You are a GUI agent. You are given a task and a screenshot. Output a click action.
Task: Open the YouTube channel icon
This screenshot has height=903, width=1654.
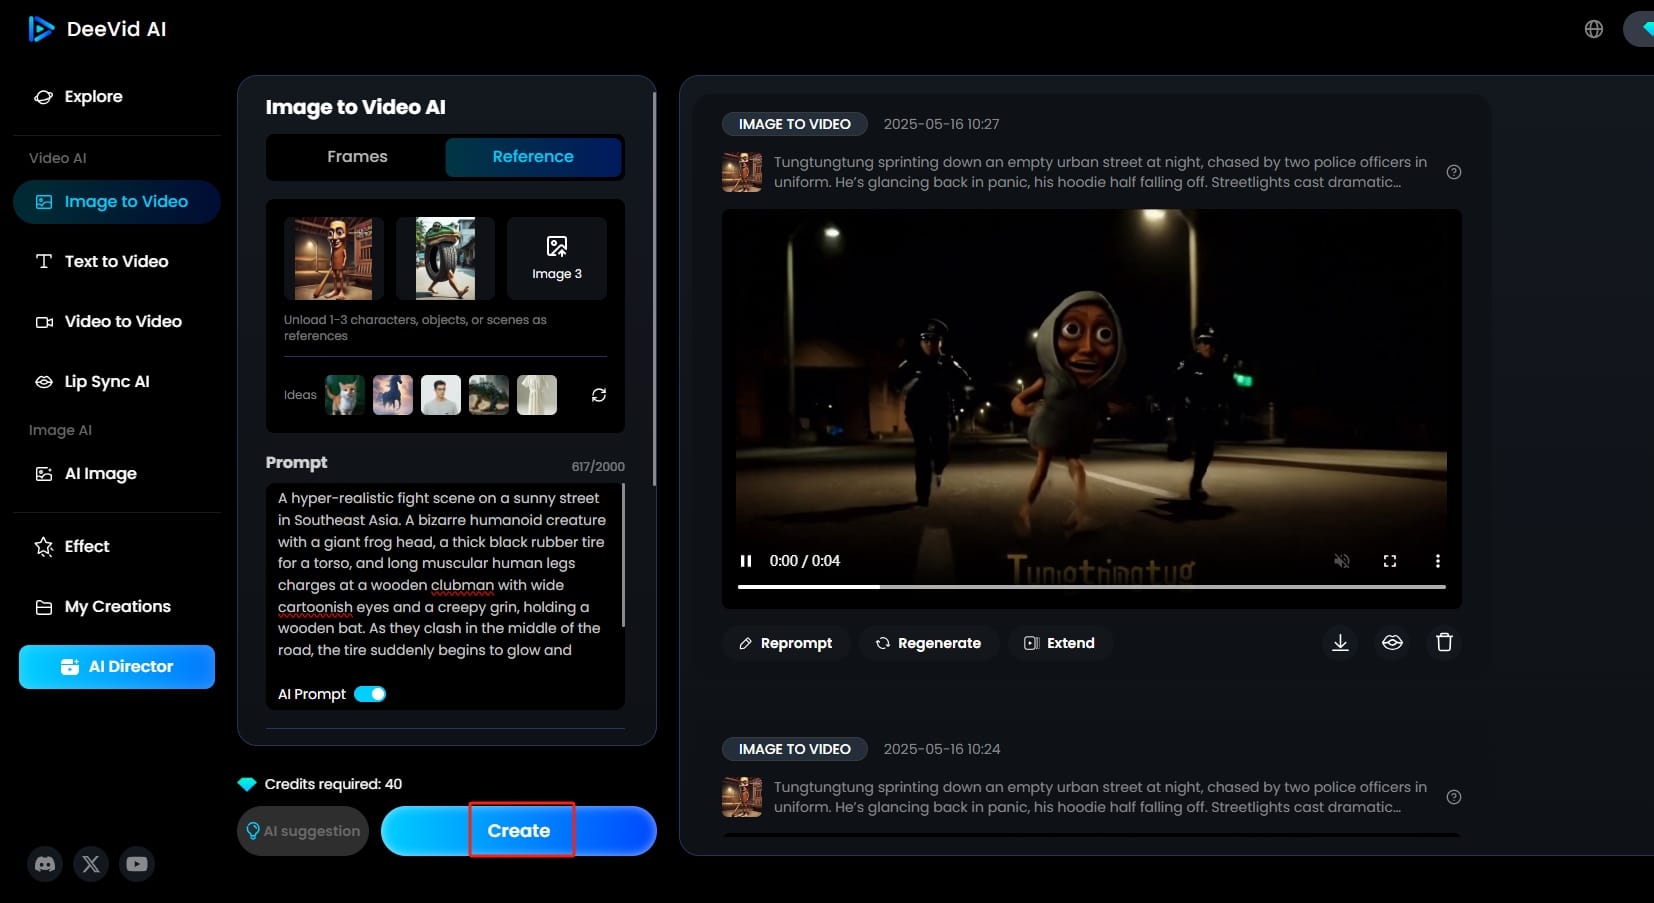coord(137,864)
